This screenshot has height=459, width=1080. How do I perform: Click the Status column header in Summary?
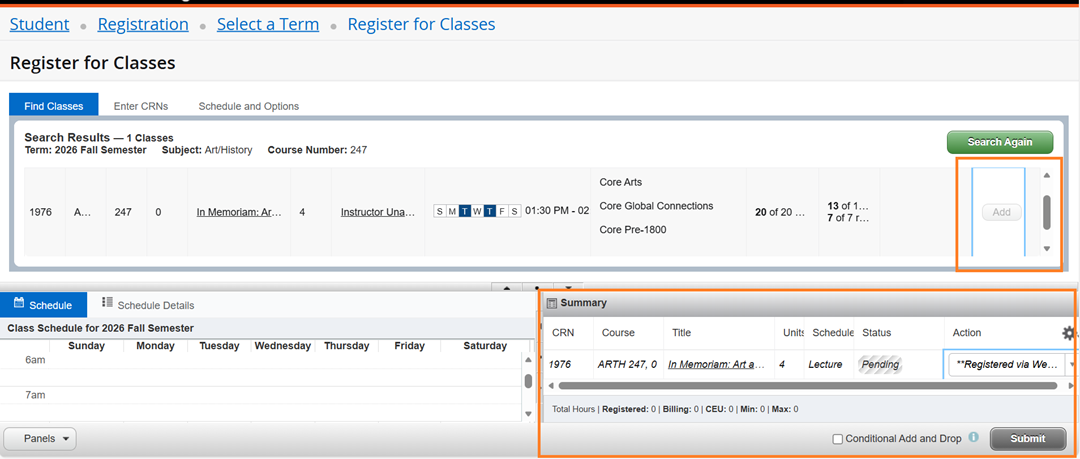[877, 333]
